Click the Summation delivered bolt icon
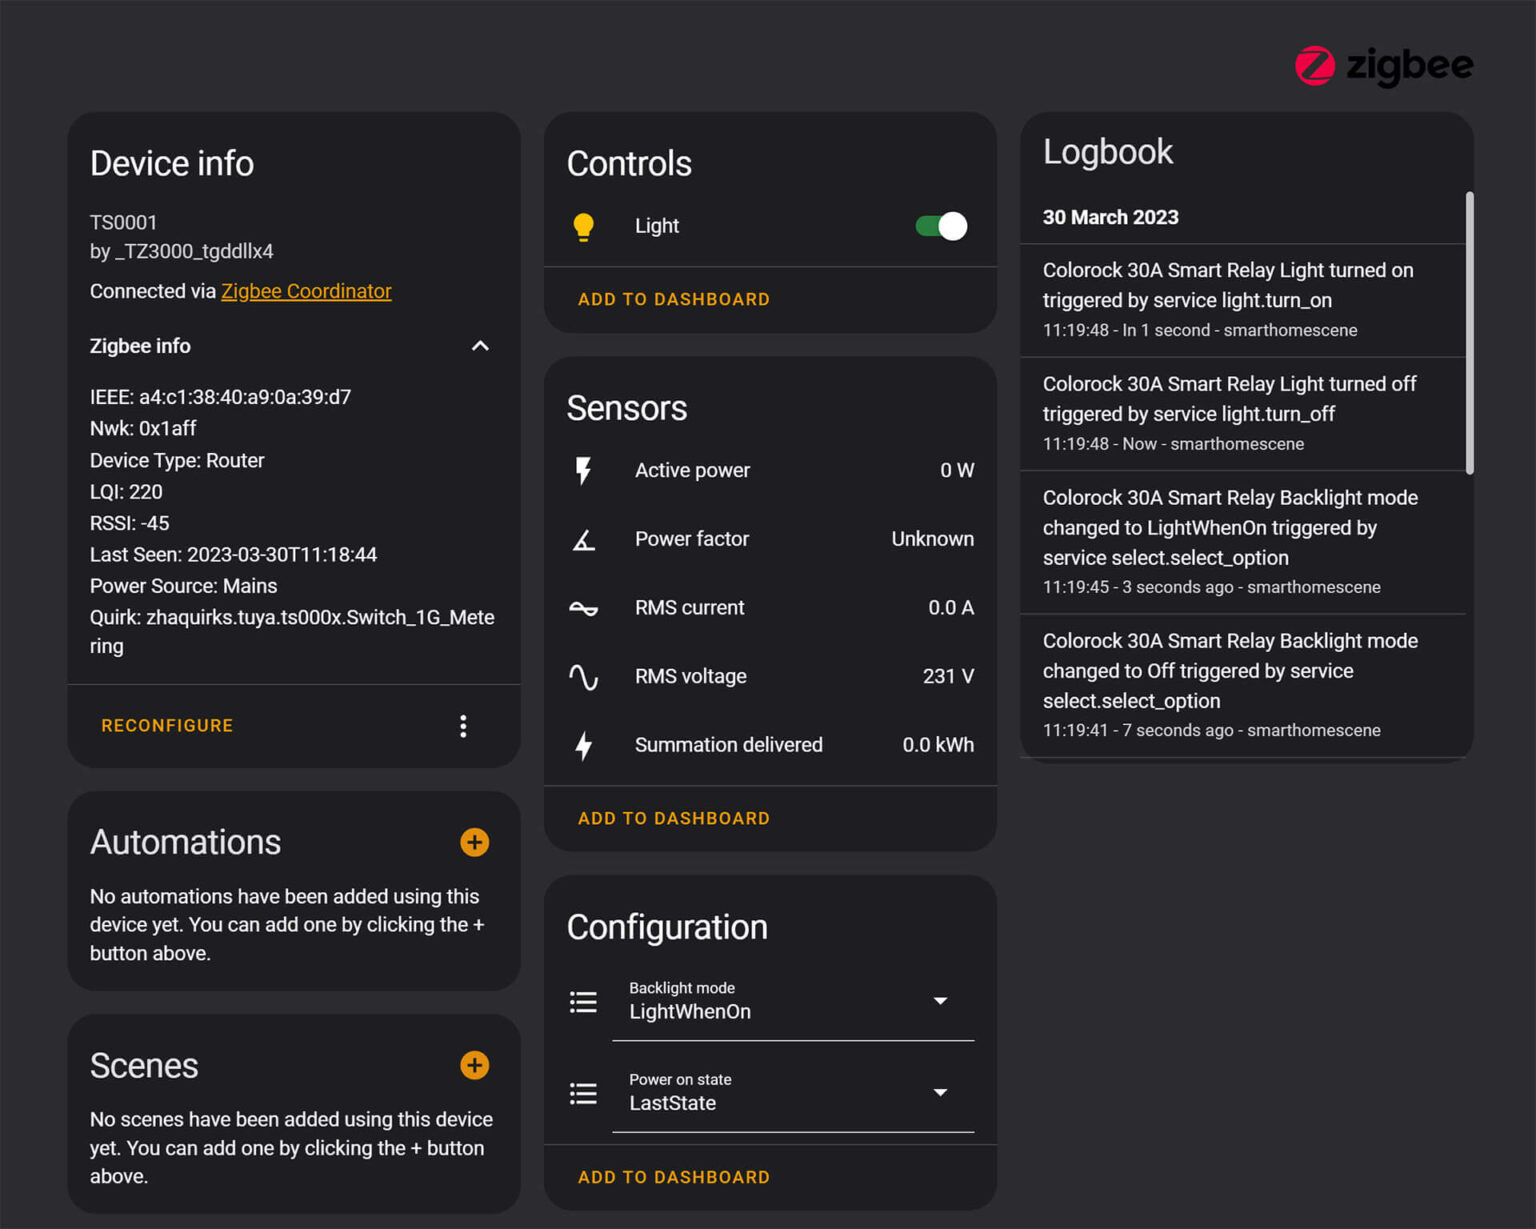The image size is (1536, 1229). [x=584, y=746]
